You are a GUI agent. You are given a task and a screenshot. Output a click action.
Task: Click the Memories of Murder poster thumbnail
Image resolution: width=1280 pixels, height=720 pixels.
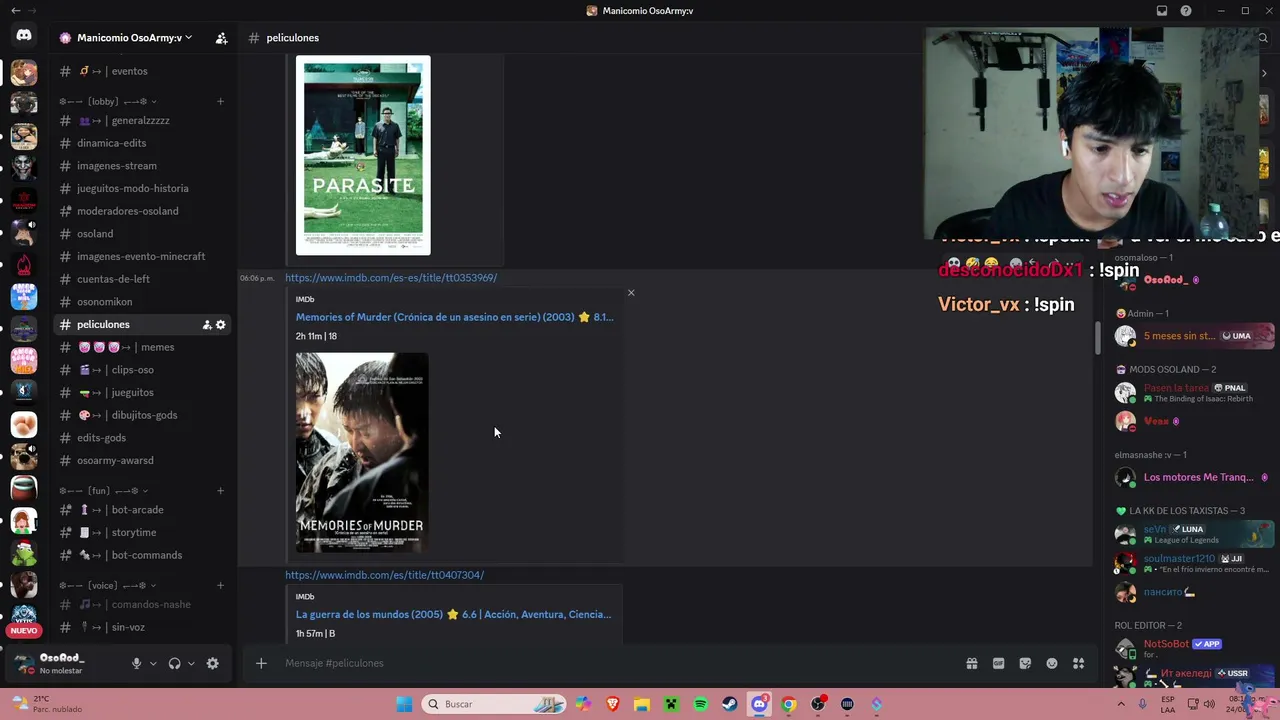(x=362, y=453)
